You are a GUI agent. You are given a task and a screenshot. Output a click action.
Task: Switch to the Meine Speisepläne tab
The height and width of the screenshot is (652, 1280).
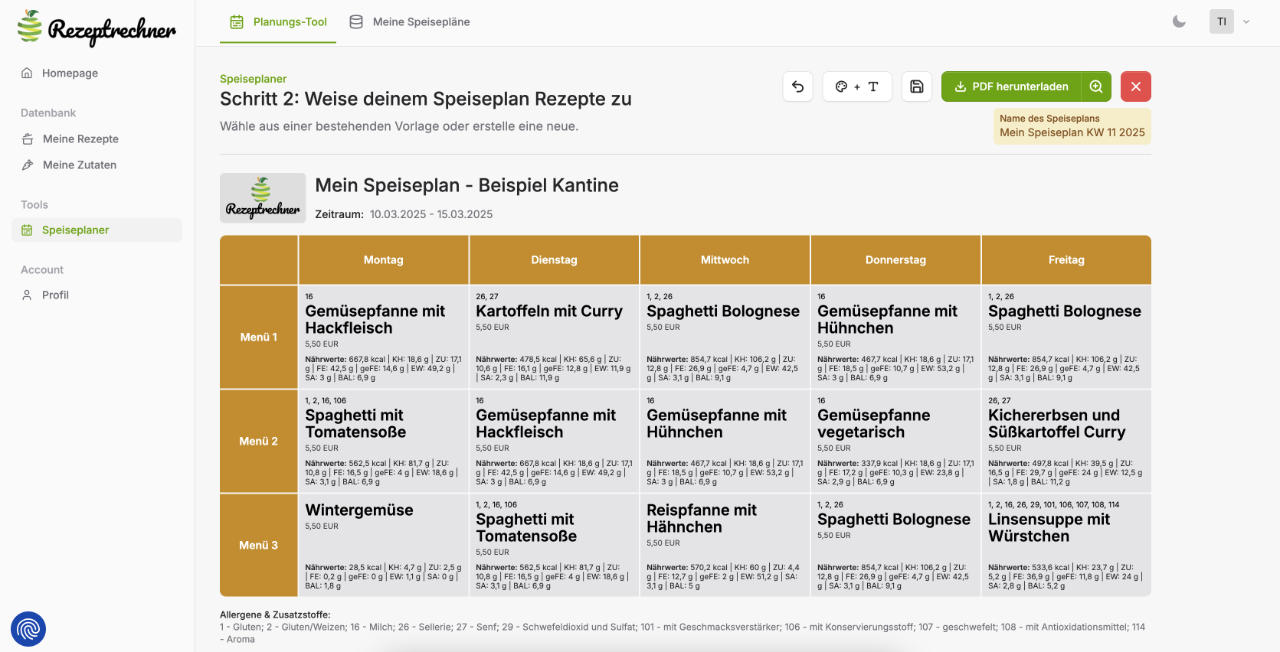410,21
